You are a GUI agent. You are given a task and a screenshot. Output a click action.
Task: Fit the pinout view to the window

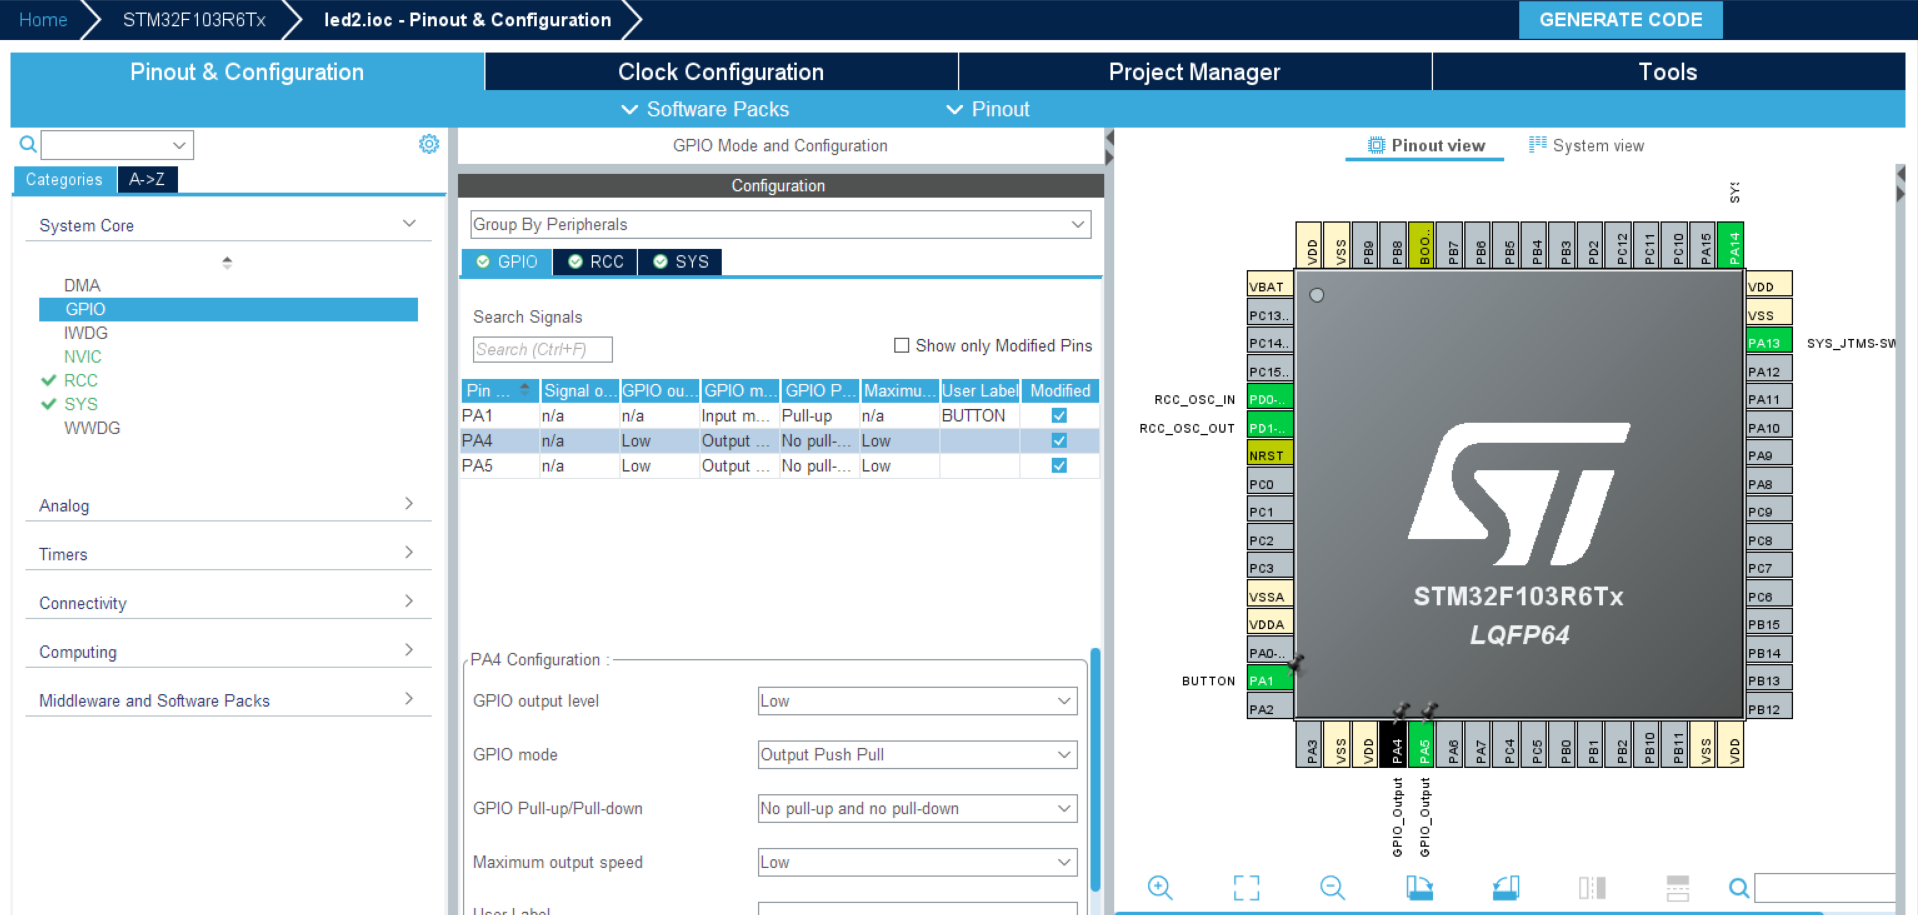pyautogui.click(x=1246, y=887)
